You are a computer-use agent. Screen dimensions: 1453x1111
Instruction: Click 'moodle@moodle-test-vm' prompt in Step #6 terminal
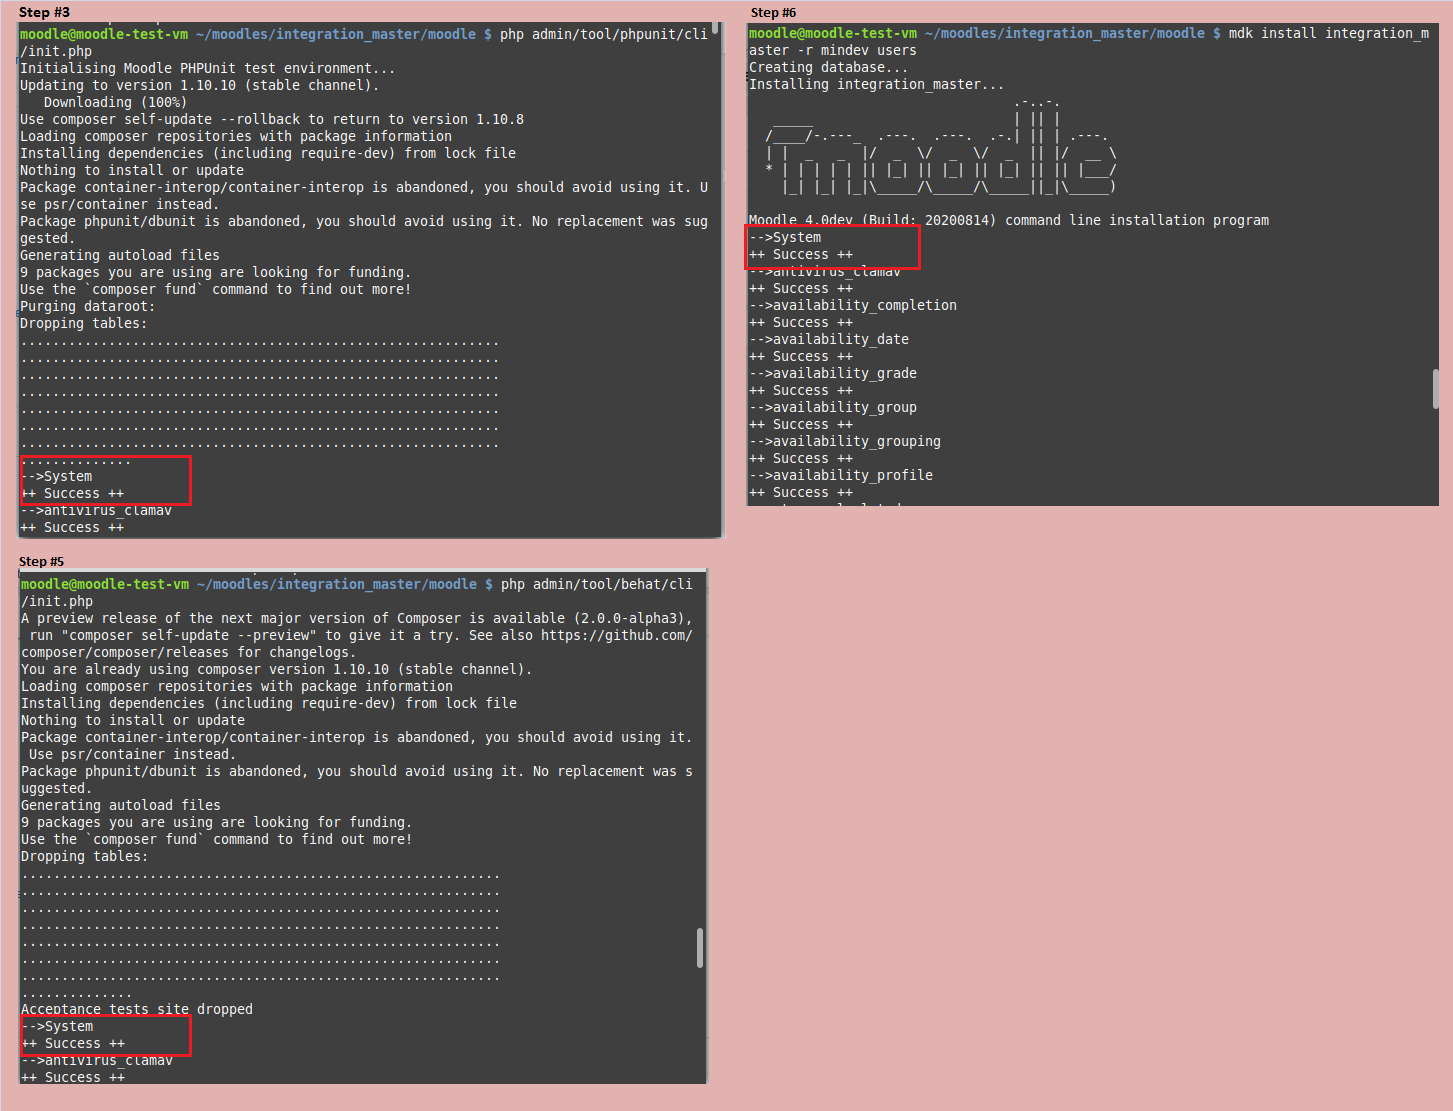(x=833, y=33)
